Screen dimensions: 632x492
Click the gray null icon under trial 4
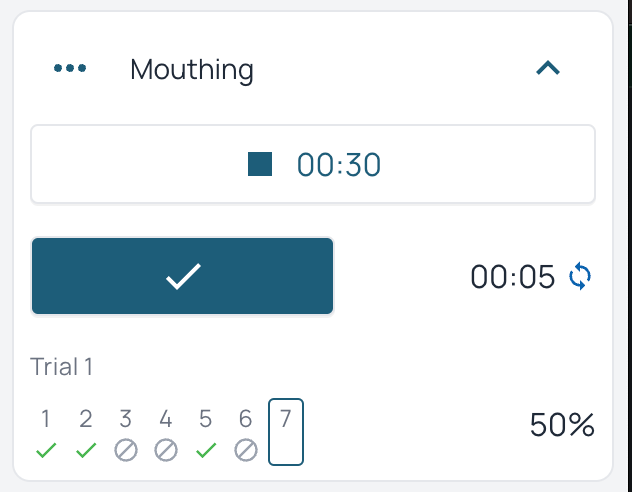pyautogui.click(x=166, y=451)
